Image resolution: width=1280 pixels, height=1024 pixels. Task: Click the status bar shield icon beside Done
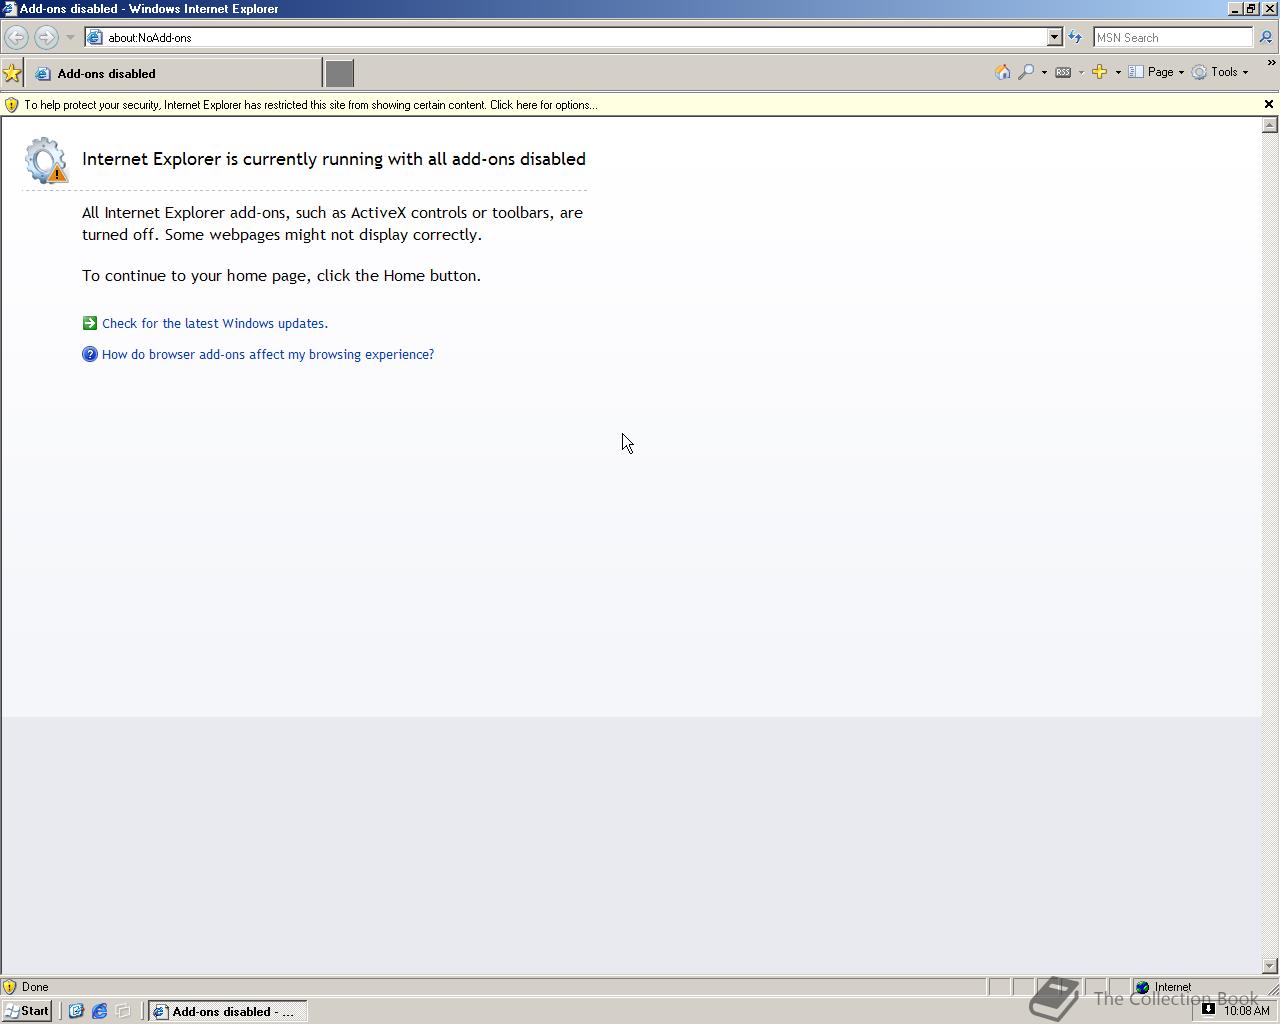[x=10, y=987]
